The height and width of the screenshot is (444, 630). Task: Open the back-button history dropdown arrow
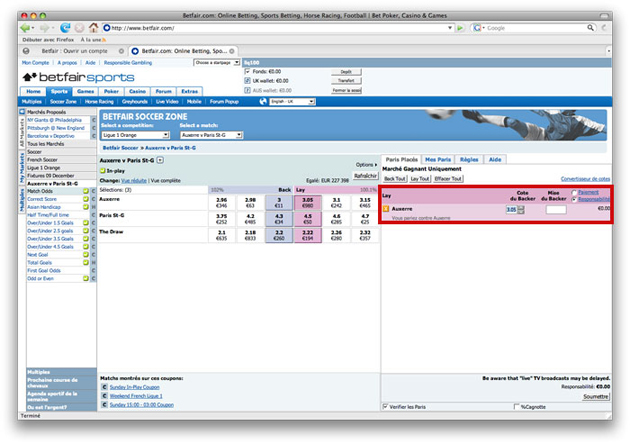33,28
